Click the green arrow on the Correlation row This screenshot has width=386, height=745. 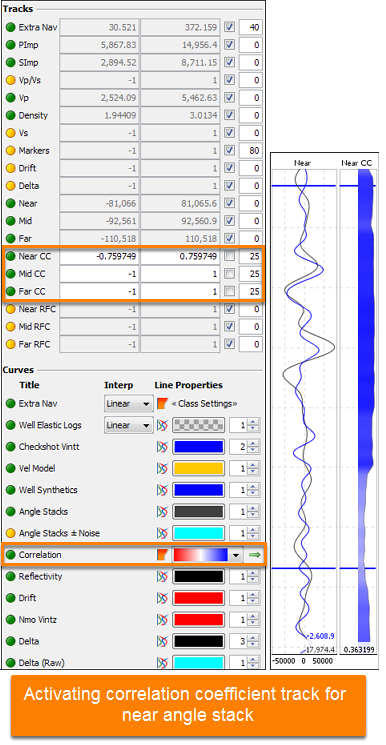255,555
